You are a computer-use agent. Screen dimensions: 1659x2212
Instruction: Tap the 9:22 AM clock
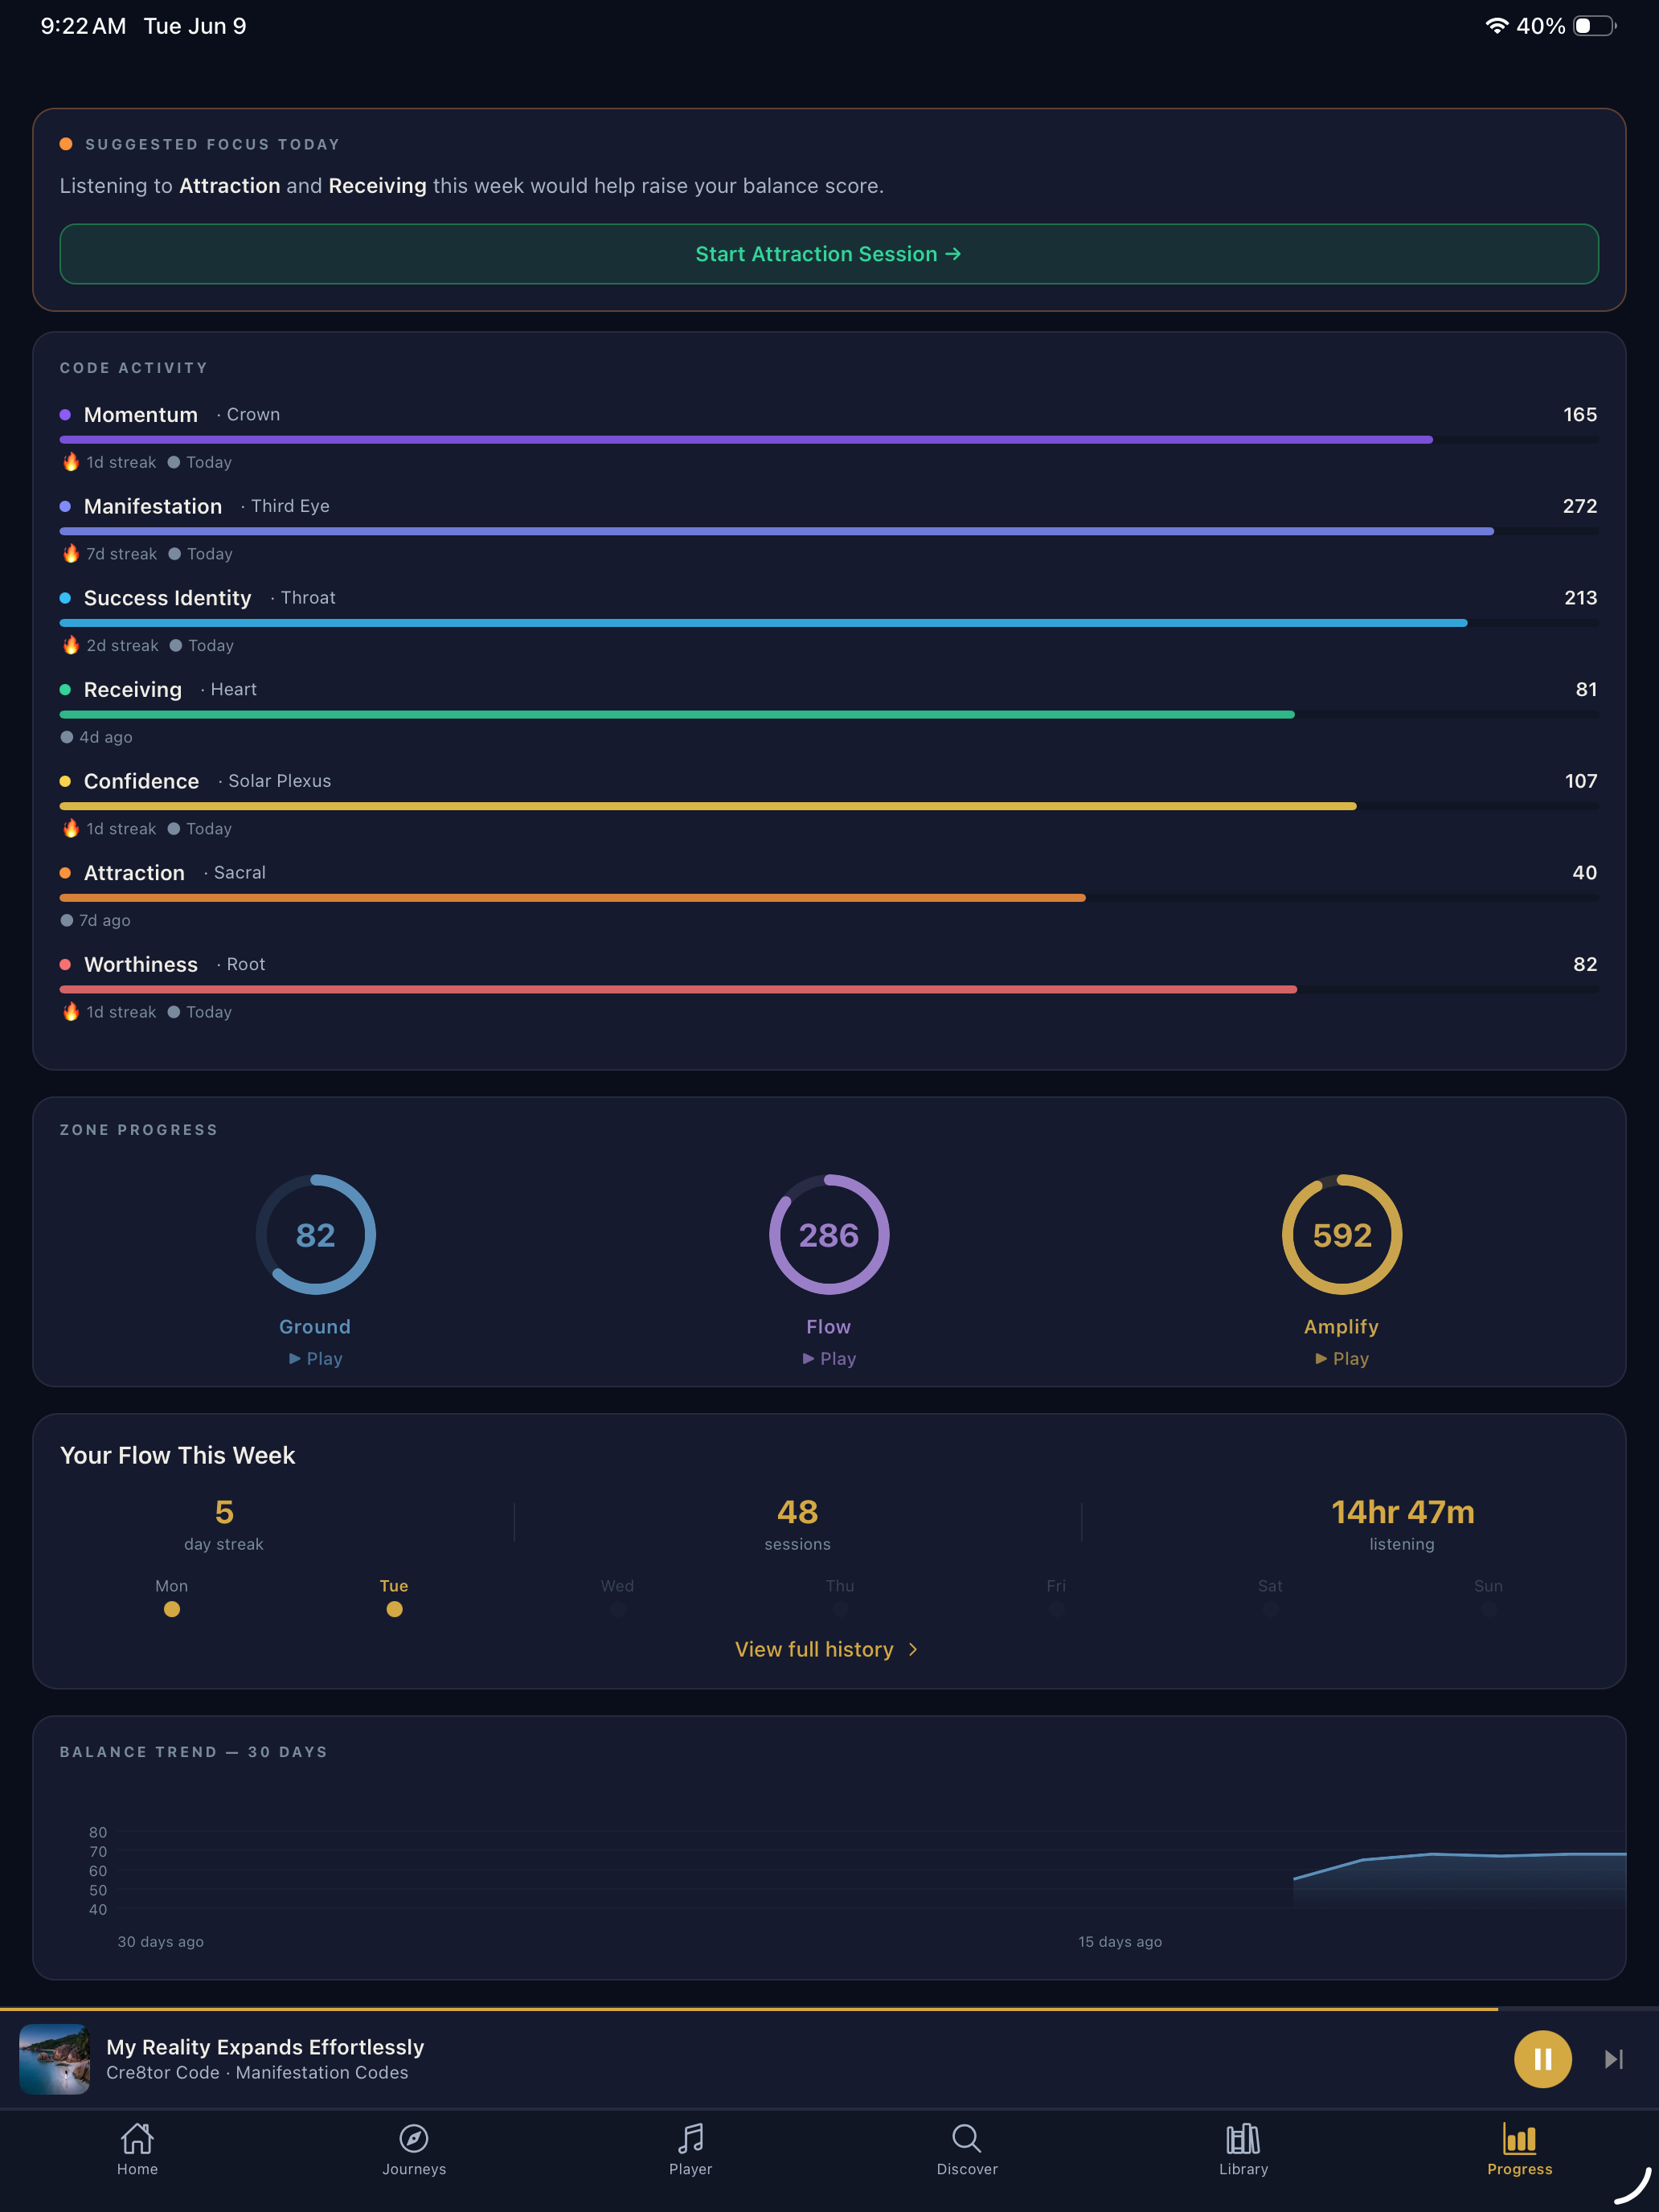click(83, 26)
